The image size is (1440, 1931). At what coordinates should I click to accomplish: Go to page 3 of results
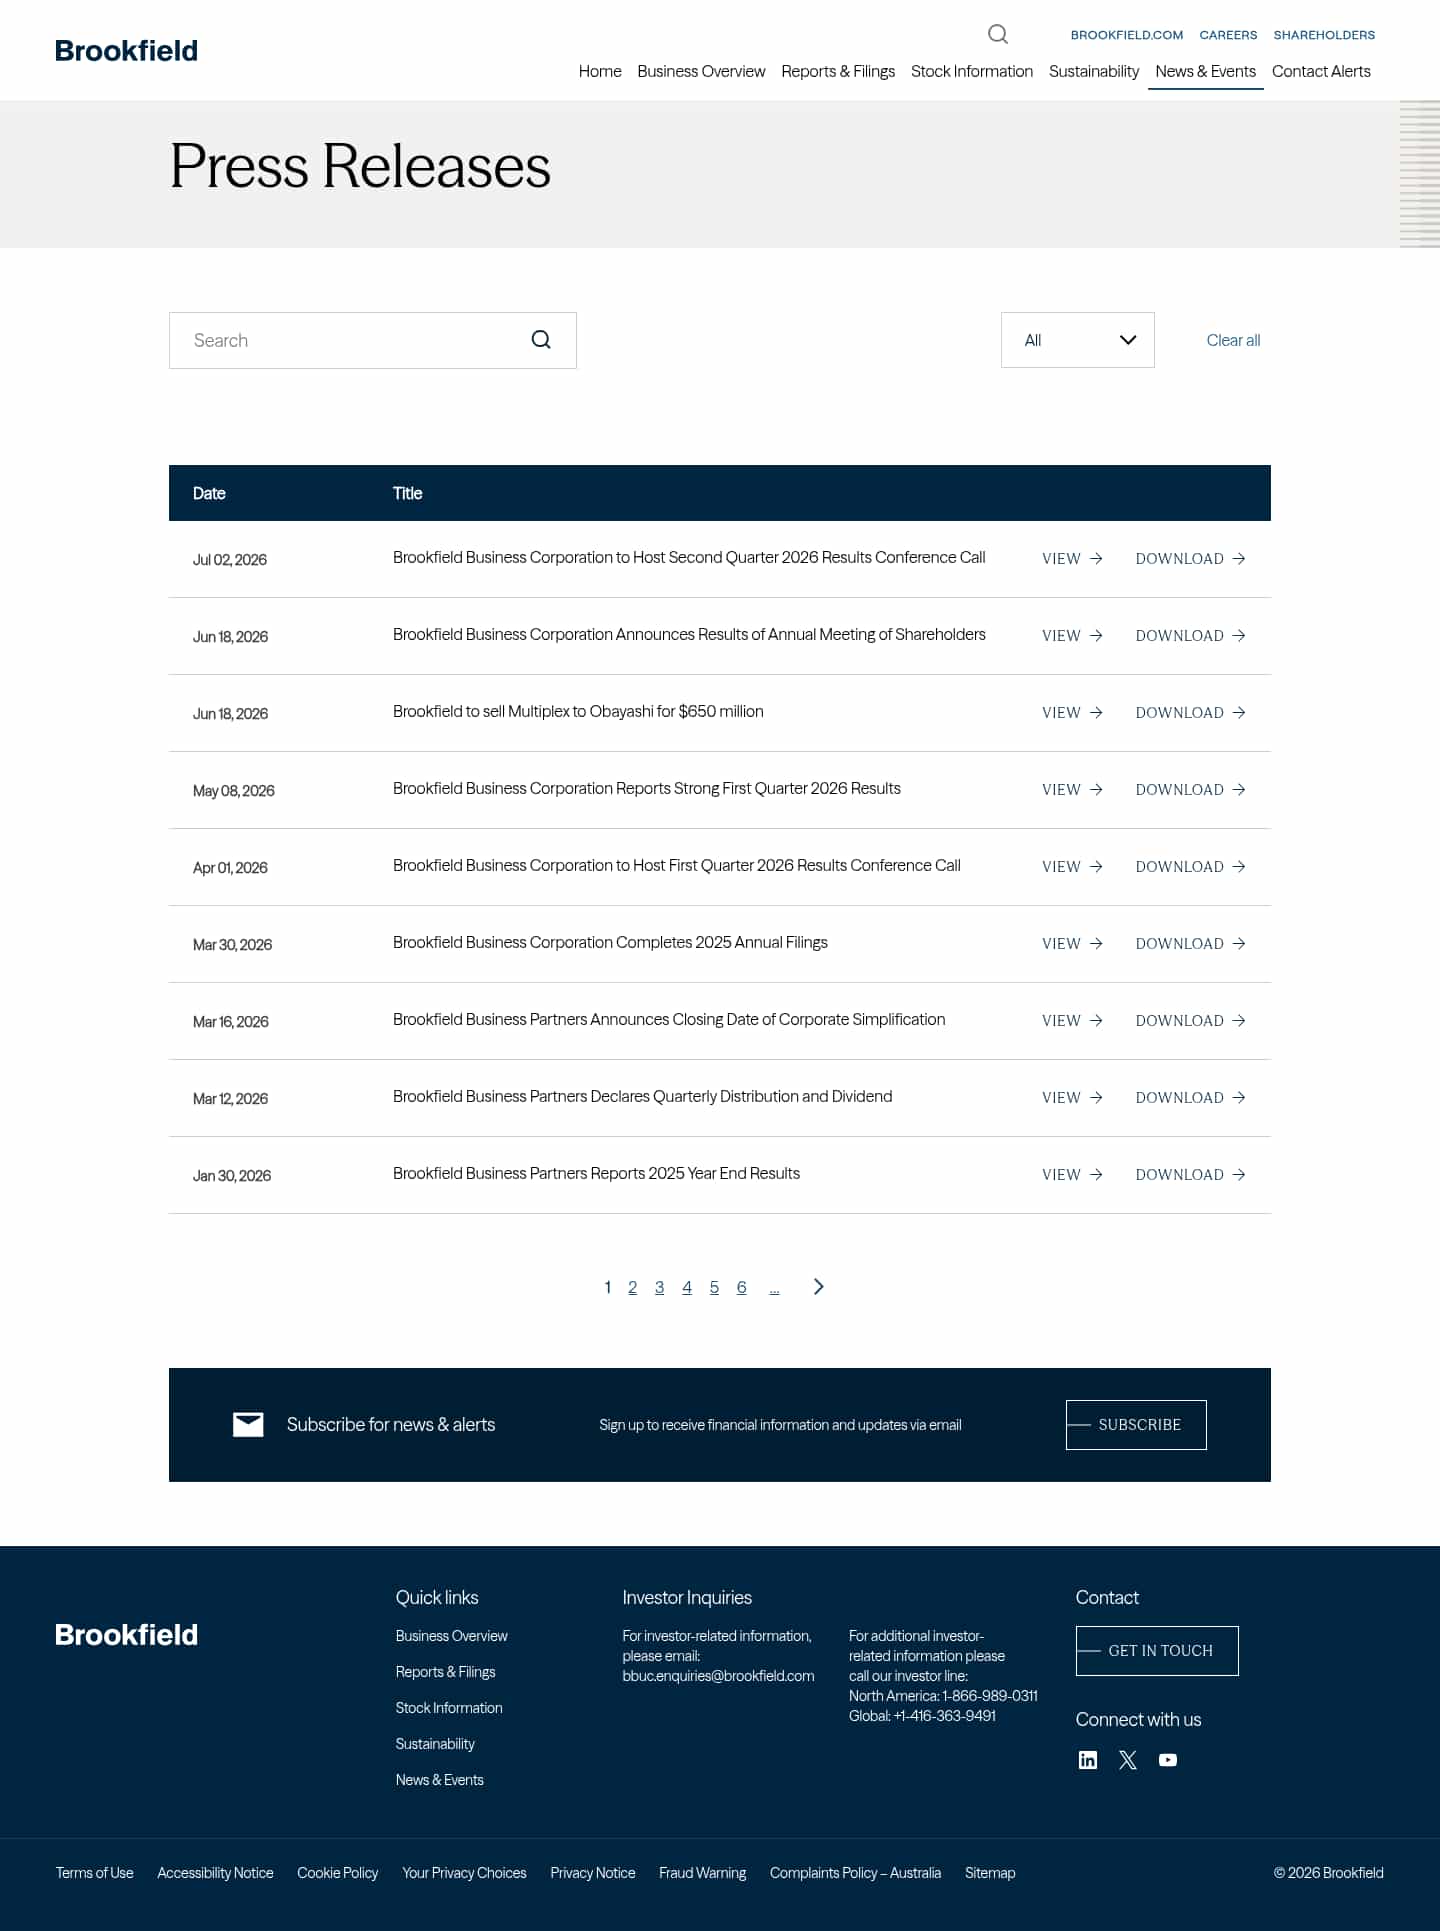click(x=659, y=1288)
